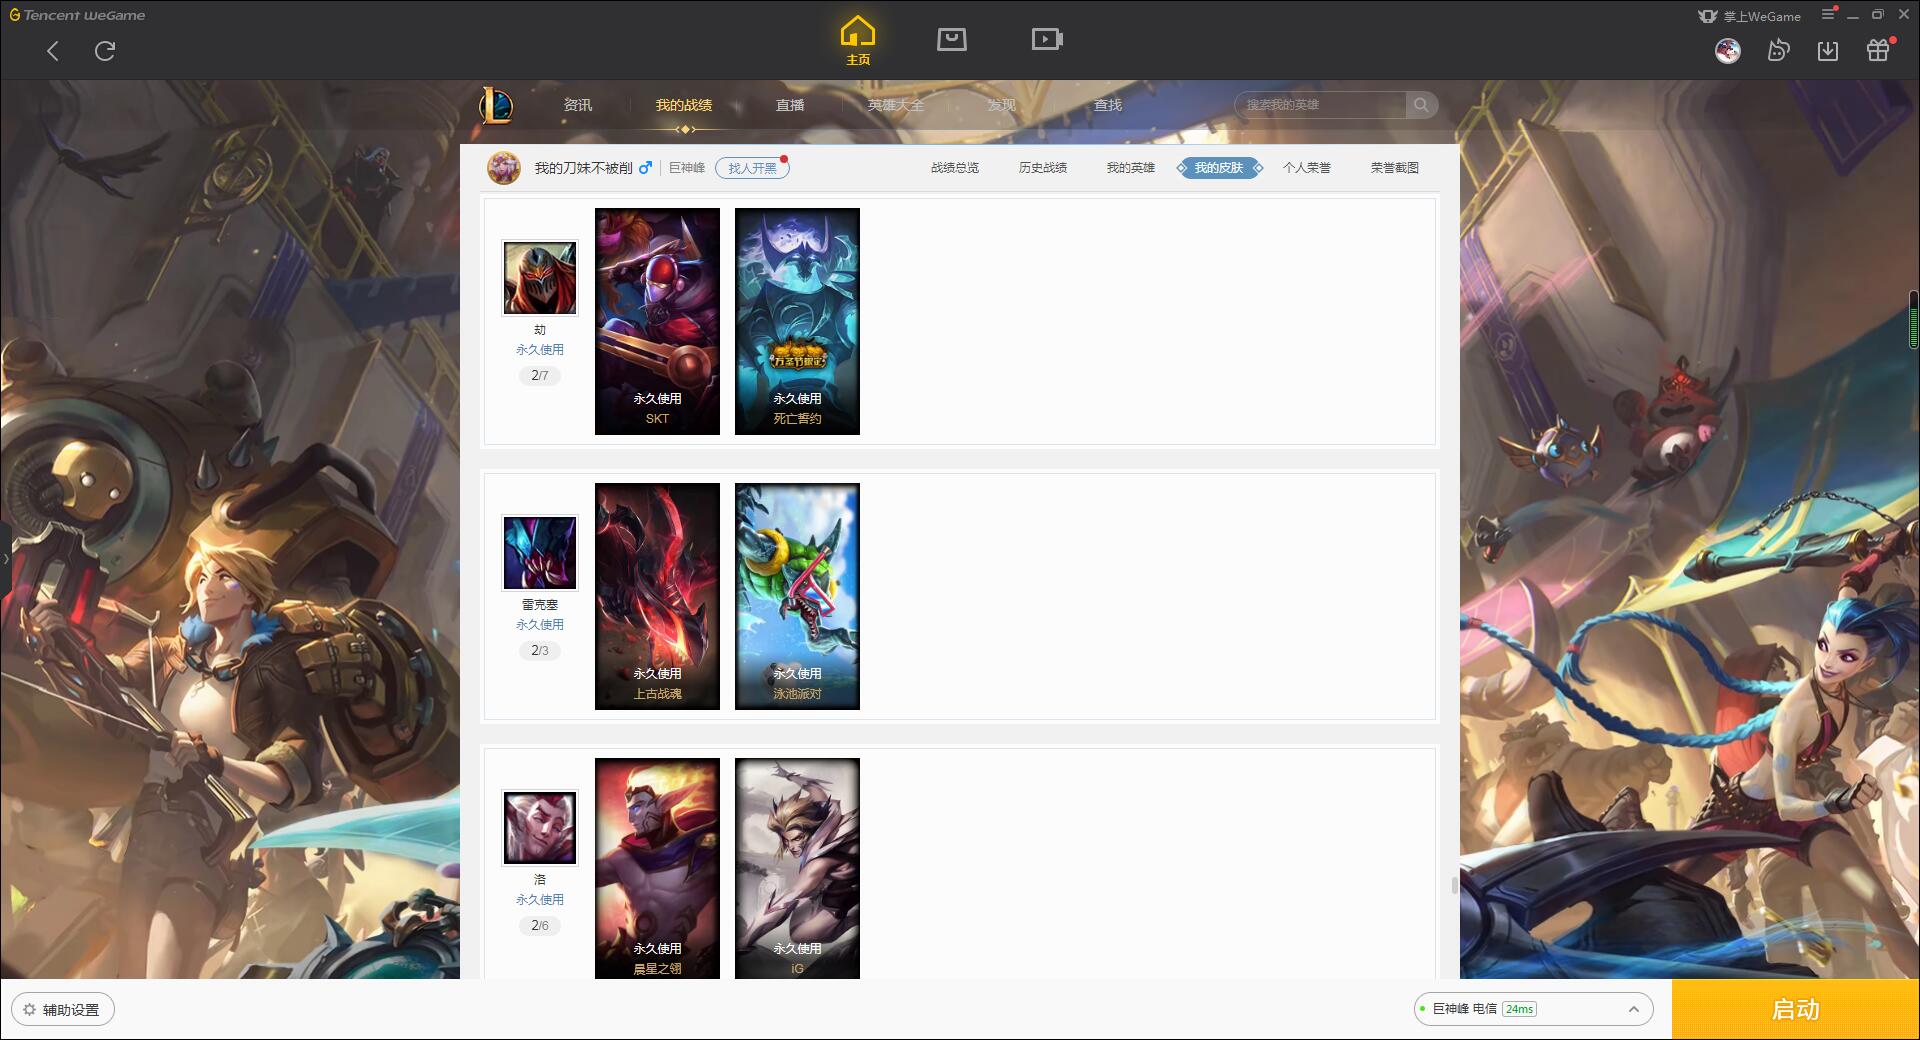
Task: Click the summoner name 我的刀妹不被削
Action: 583,168
